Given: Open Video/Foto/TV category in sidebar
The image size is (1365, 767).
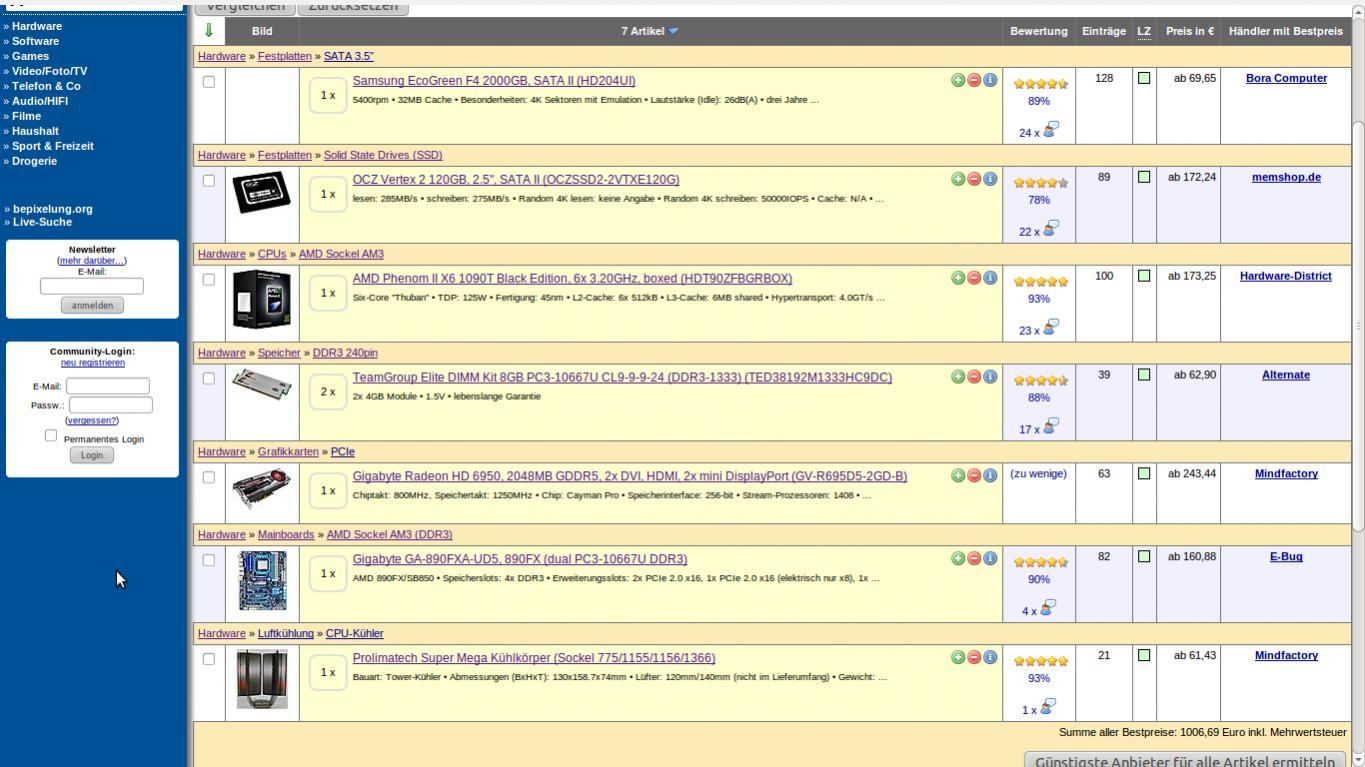Looking at the screenshot, I should 49,71.
